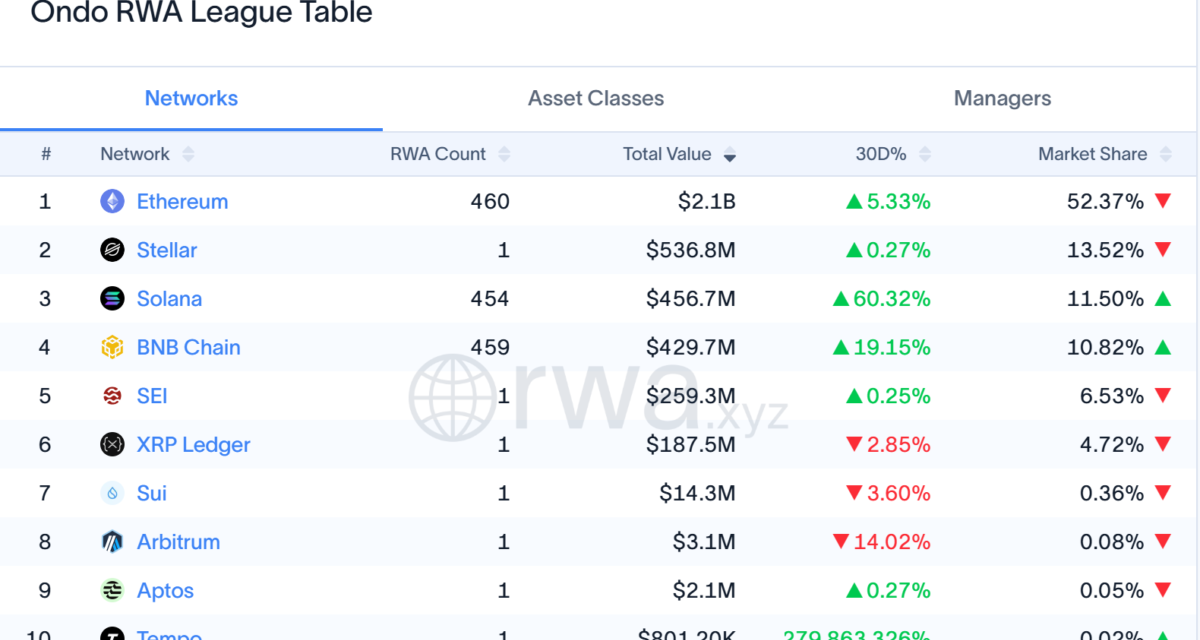
Task: Click the Aptos network logo icon
Action: pyautogui.click(x=112, y=590)
